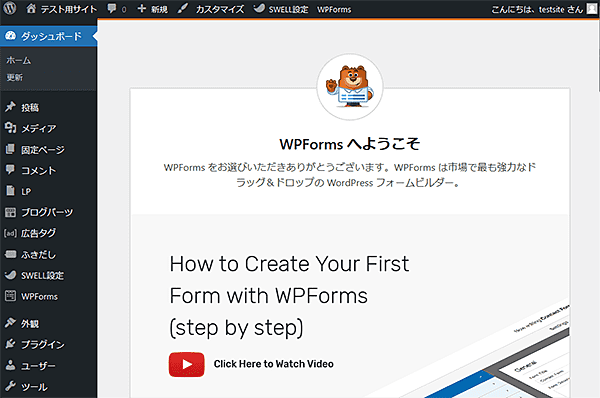Click the brush icon for カスタマイズ
The image size is (600, 398).
tap(183, 8)
